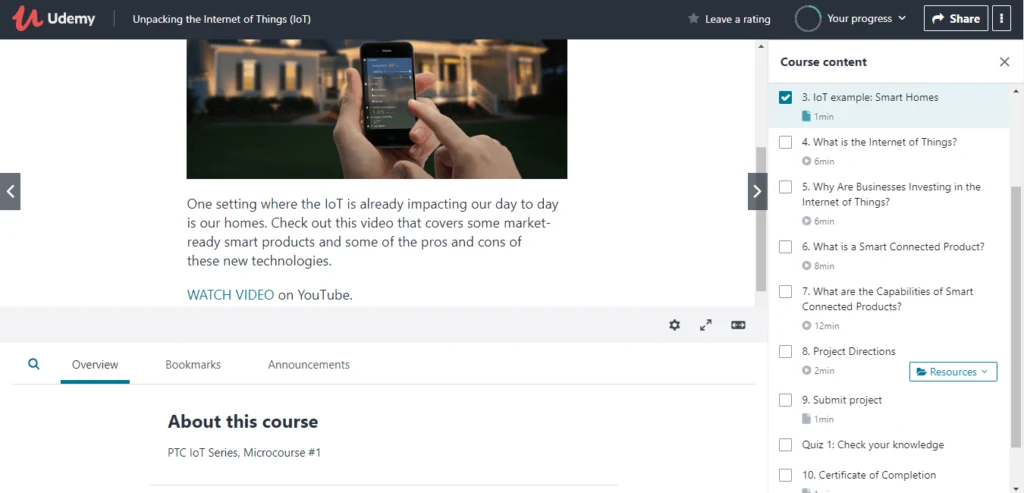This screenshot has width=1024, height=493.
Task: Click the play icon under What is the Internet of Things
Action: tap(807, 161)
